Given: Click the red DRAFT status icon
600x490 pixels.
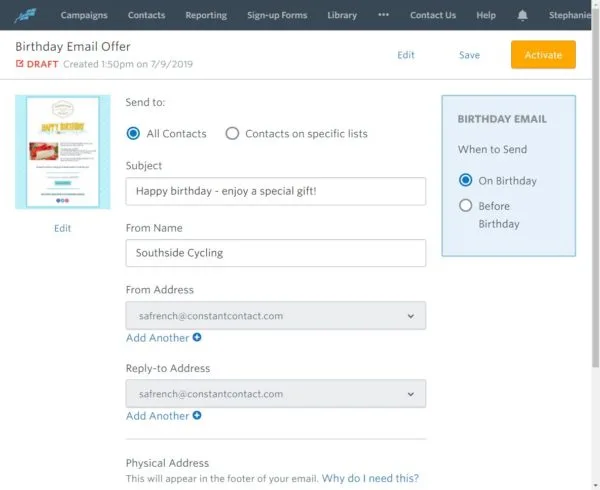Looking at the screenshot, I should click(19, 64).
